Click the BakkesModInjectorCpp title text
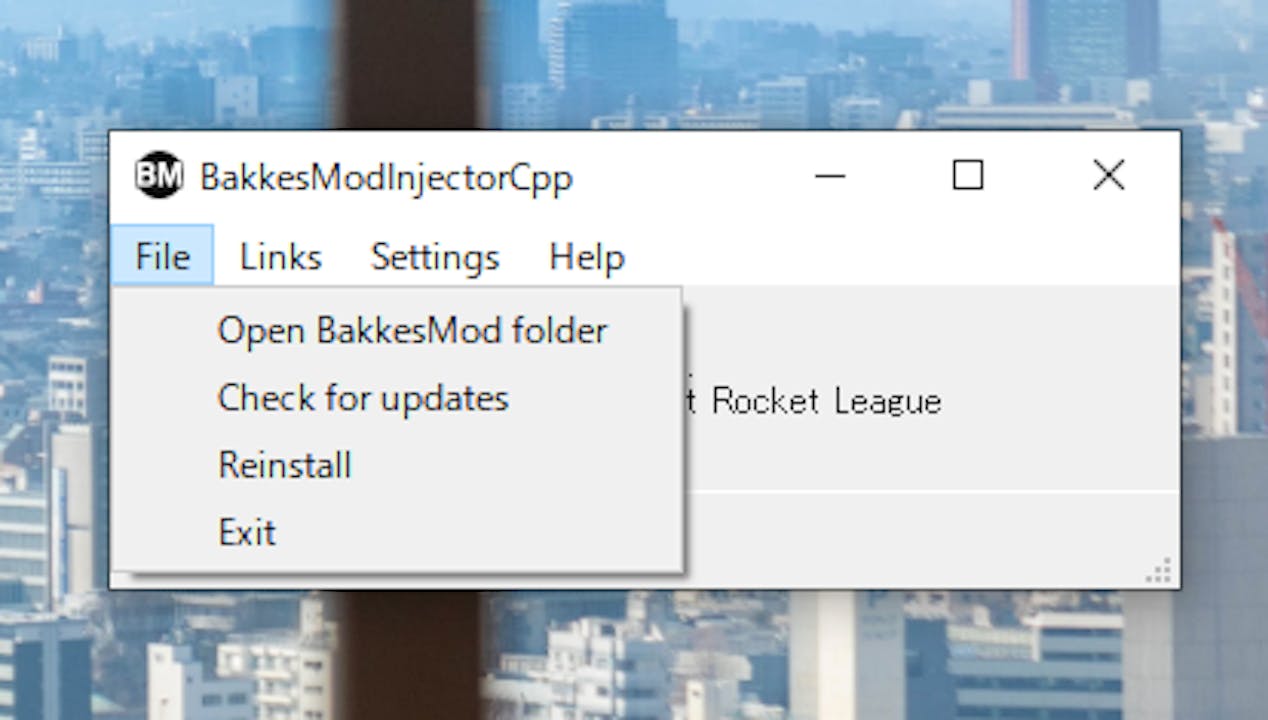Viewport: 1268px width, 720px height. click(x=386, y=178)
